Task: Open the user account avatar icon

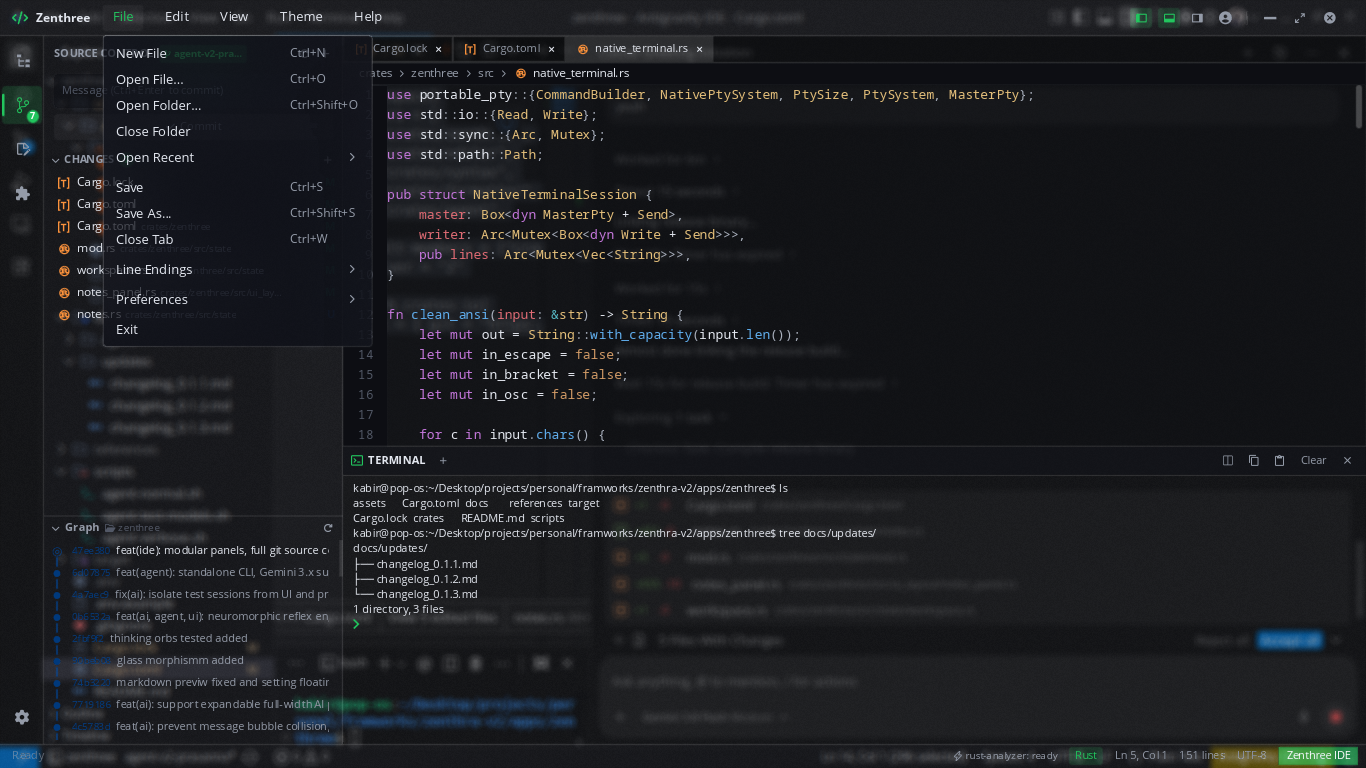Action: 1226,17
